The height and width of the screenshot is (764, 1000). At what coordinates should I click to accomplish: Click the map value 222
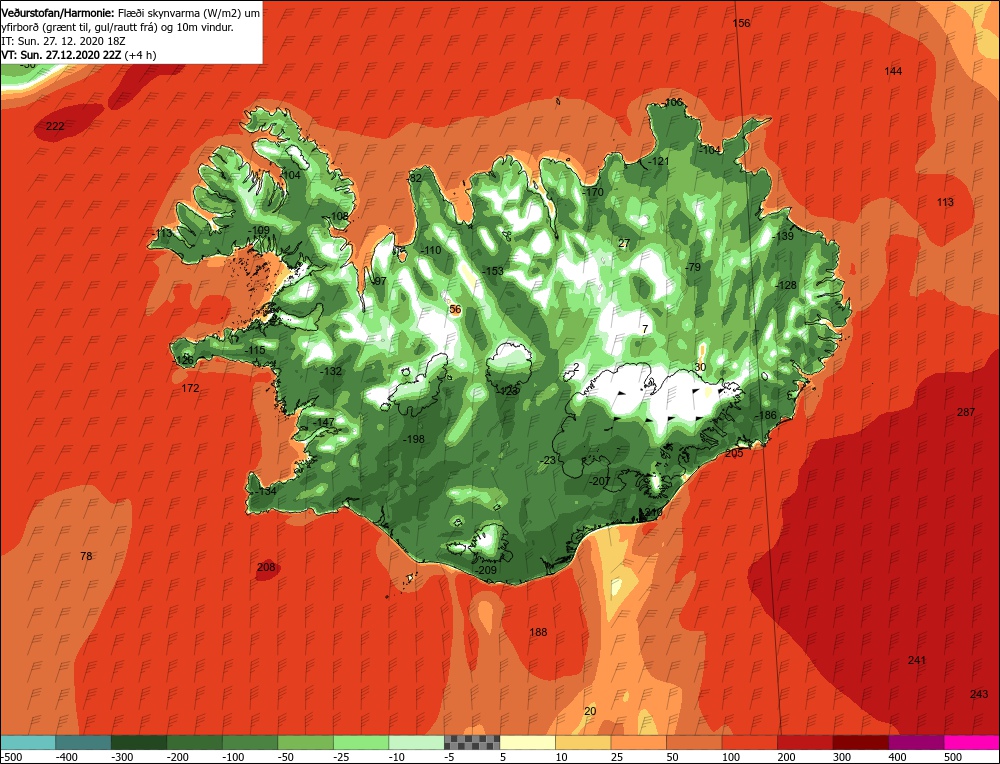pos(55,126)
